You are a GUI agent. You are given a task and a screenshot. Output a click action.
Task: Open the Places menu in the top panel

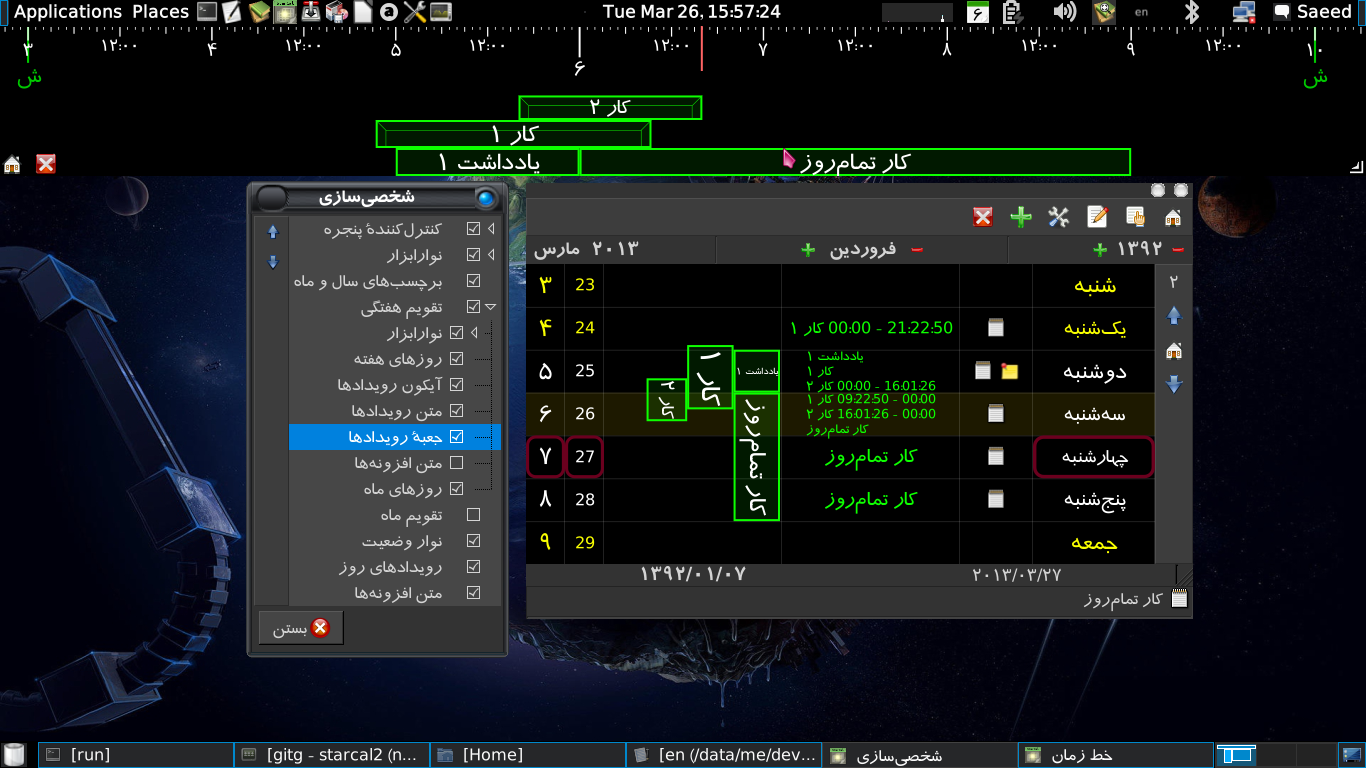tap(160, 12)
